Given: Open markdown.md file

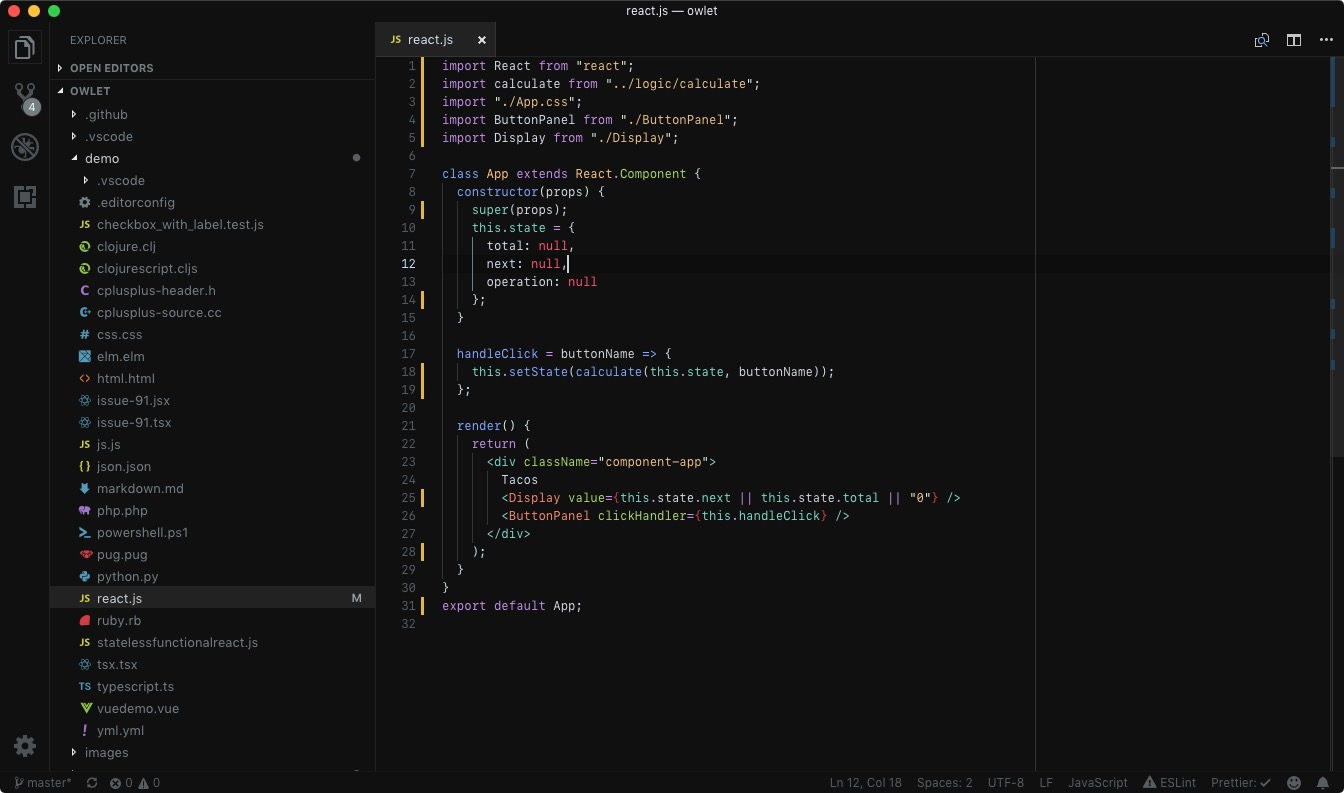Looking at the screenshot, I should (212, 488).
